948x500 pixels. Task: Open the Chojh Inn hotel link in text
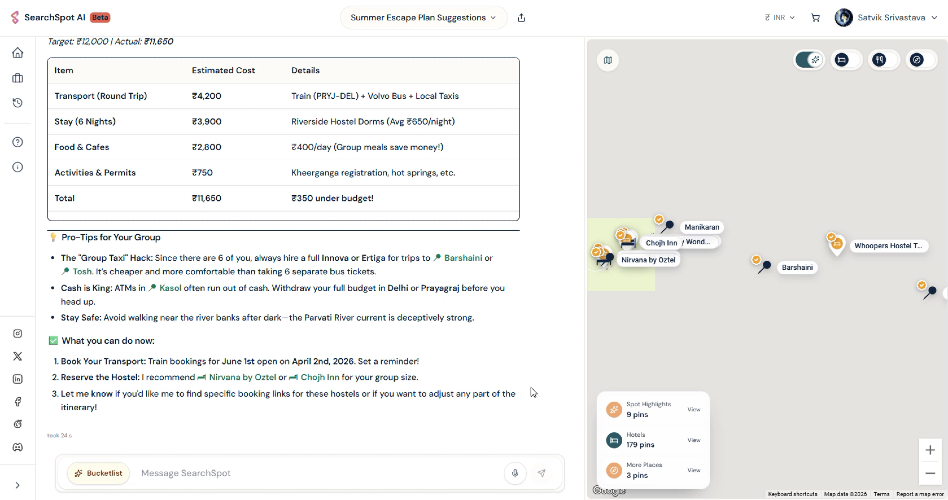pos(314,377)
